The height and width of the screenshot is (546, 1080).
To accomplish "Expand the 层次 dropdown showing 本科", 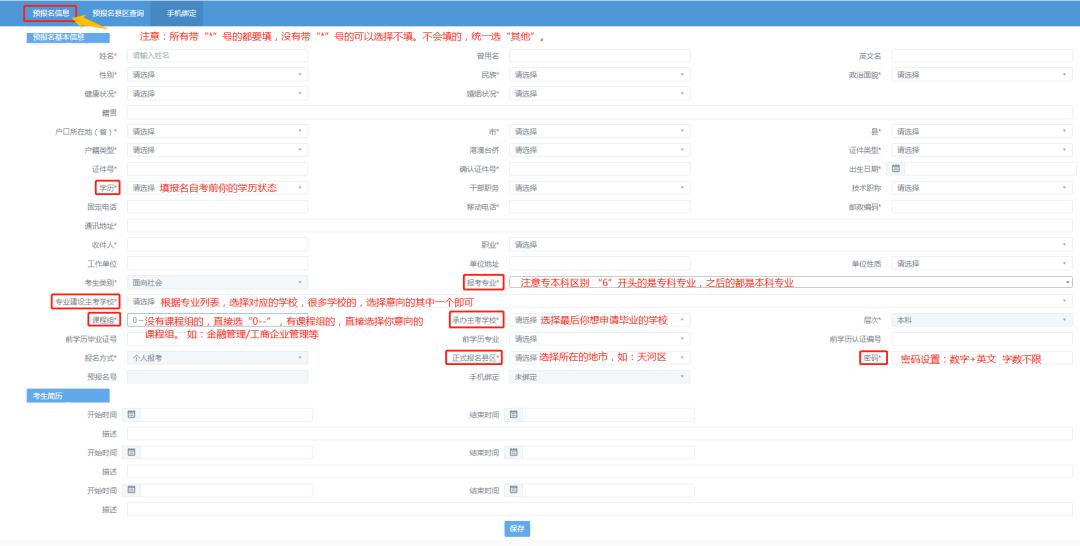I will [981, 320].
